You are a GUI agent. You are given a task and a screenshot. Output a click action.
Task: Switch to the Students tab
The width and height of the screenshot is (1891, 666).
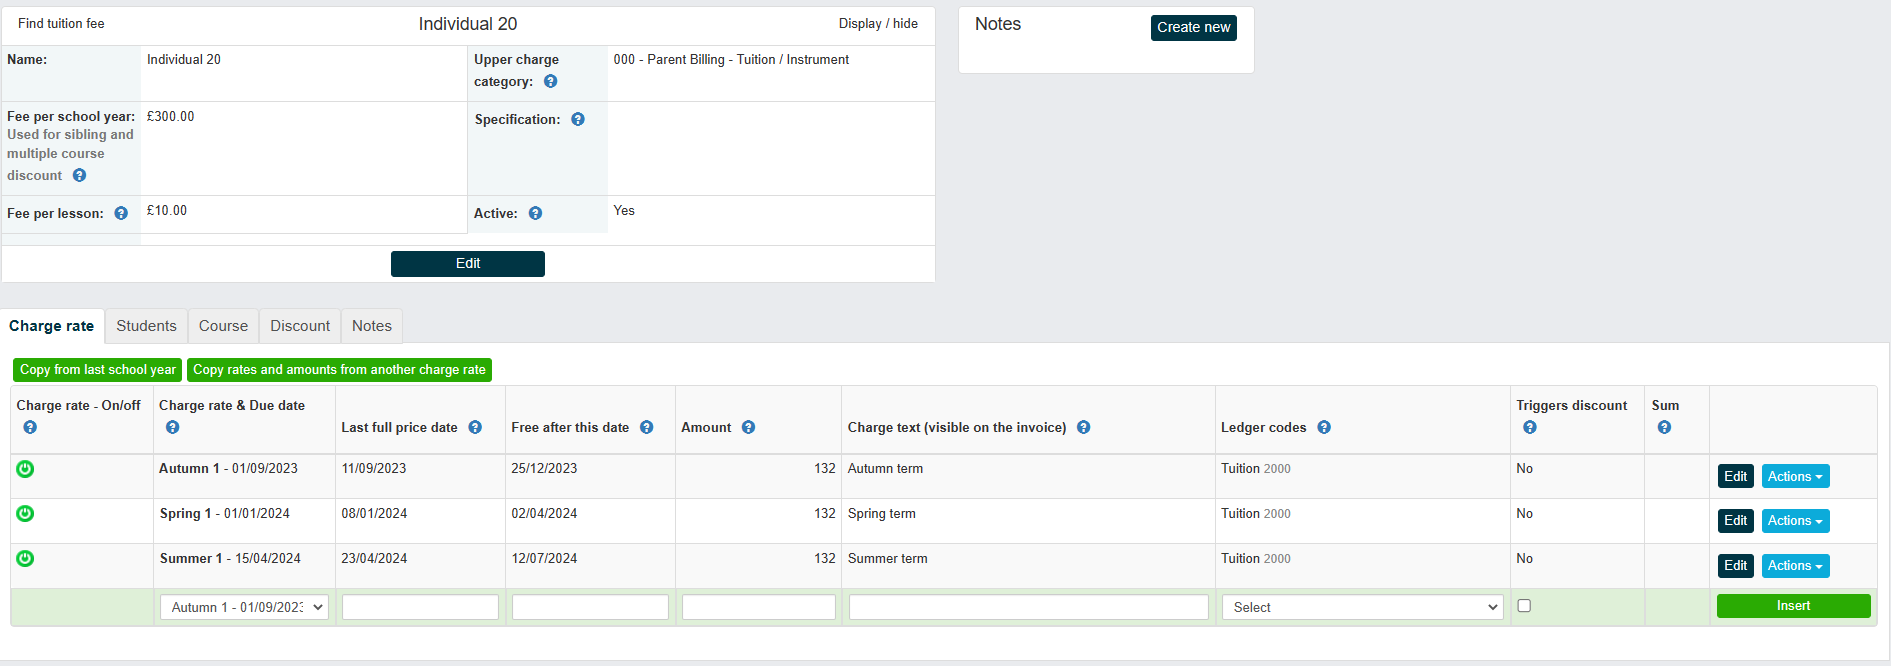(146, 326)
